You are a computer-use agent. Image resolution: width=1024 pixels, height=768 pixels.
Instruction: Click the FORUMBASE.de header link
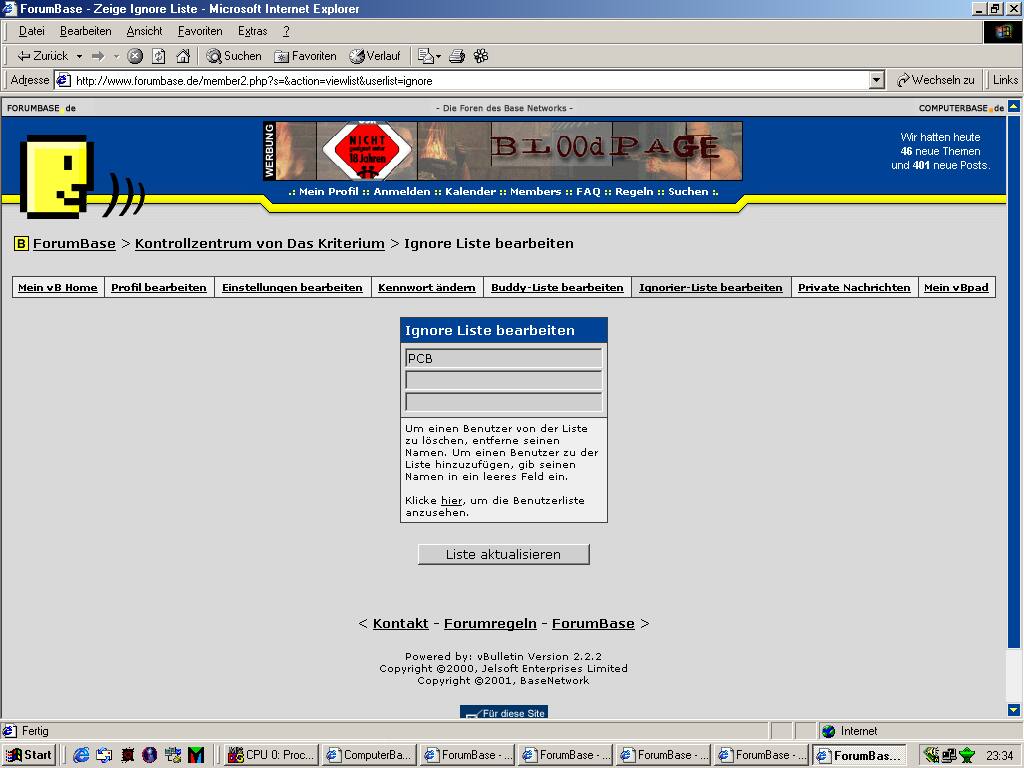41,108
